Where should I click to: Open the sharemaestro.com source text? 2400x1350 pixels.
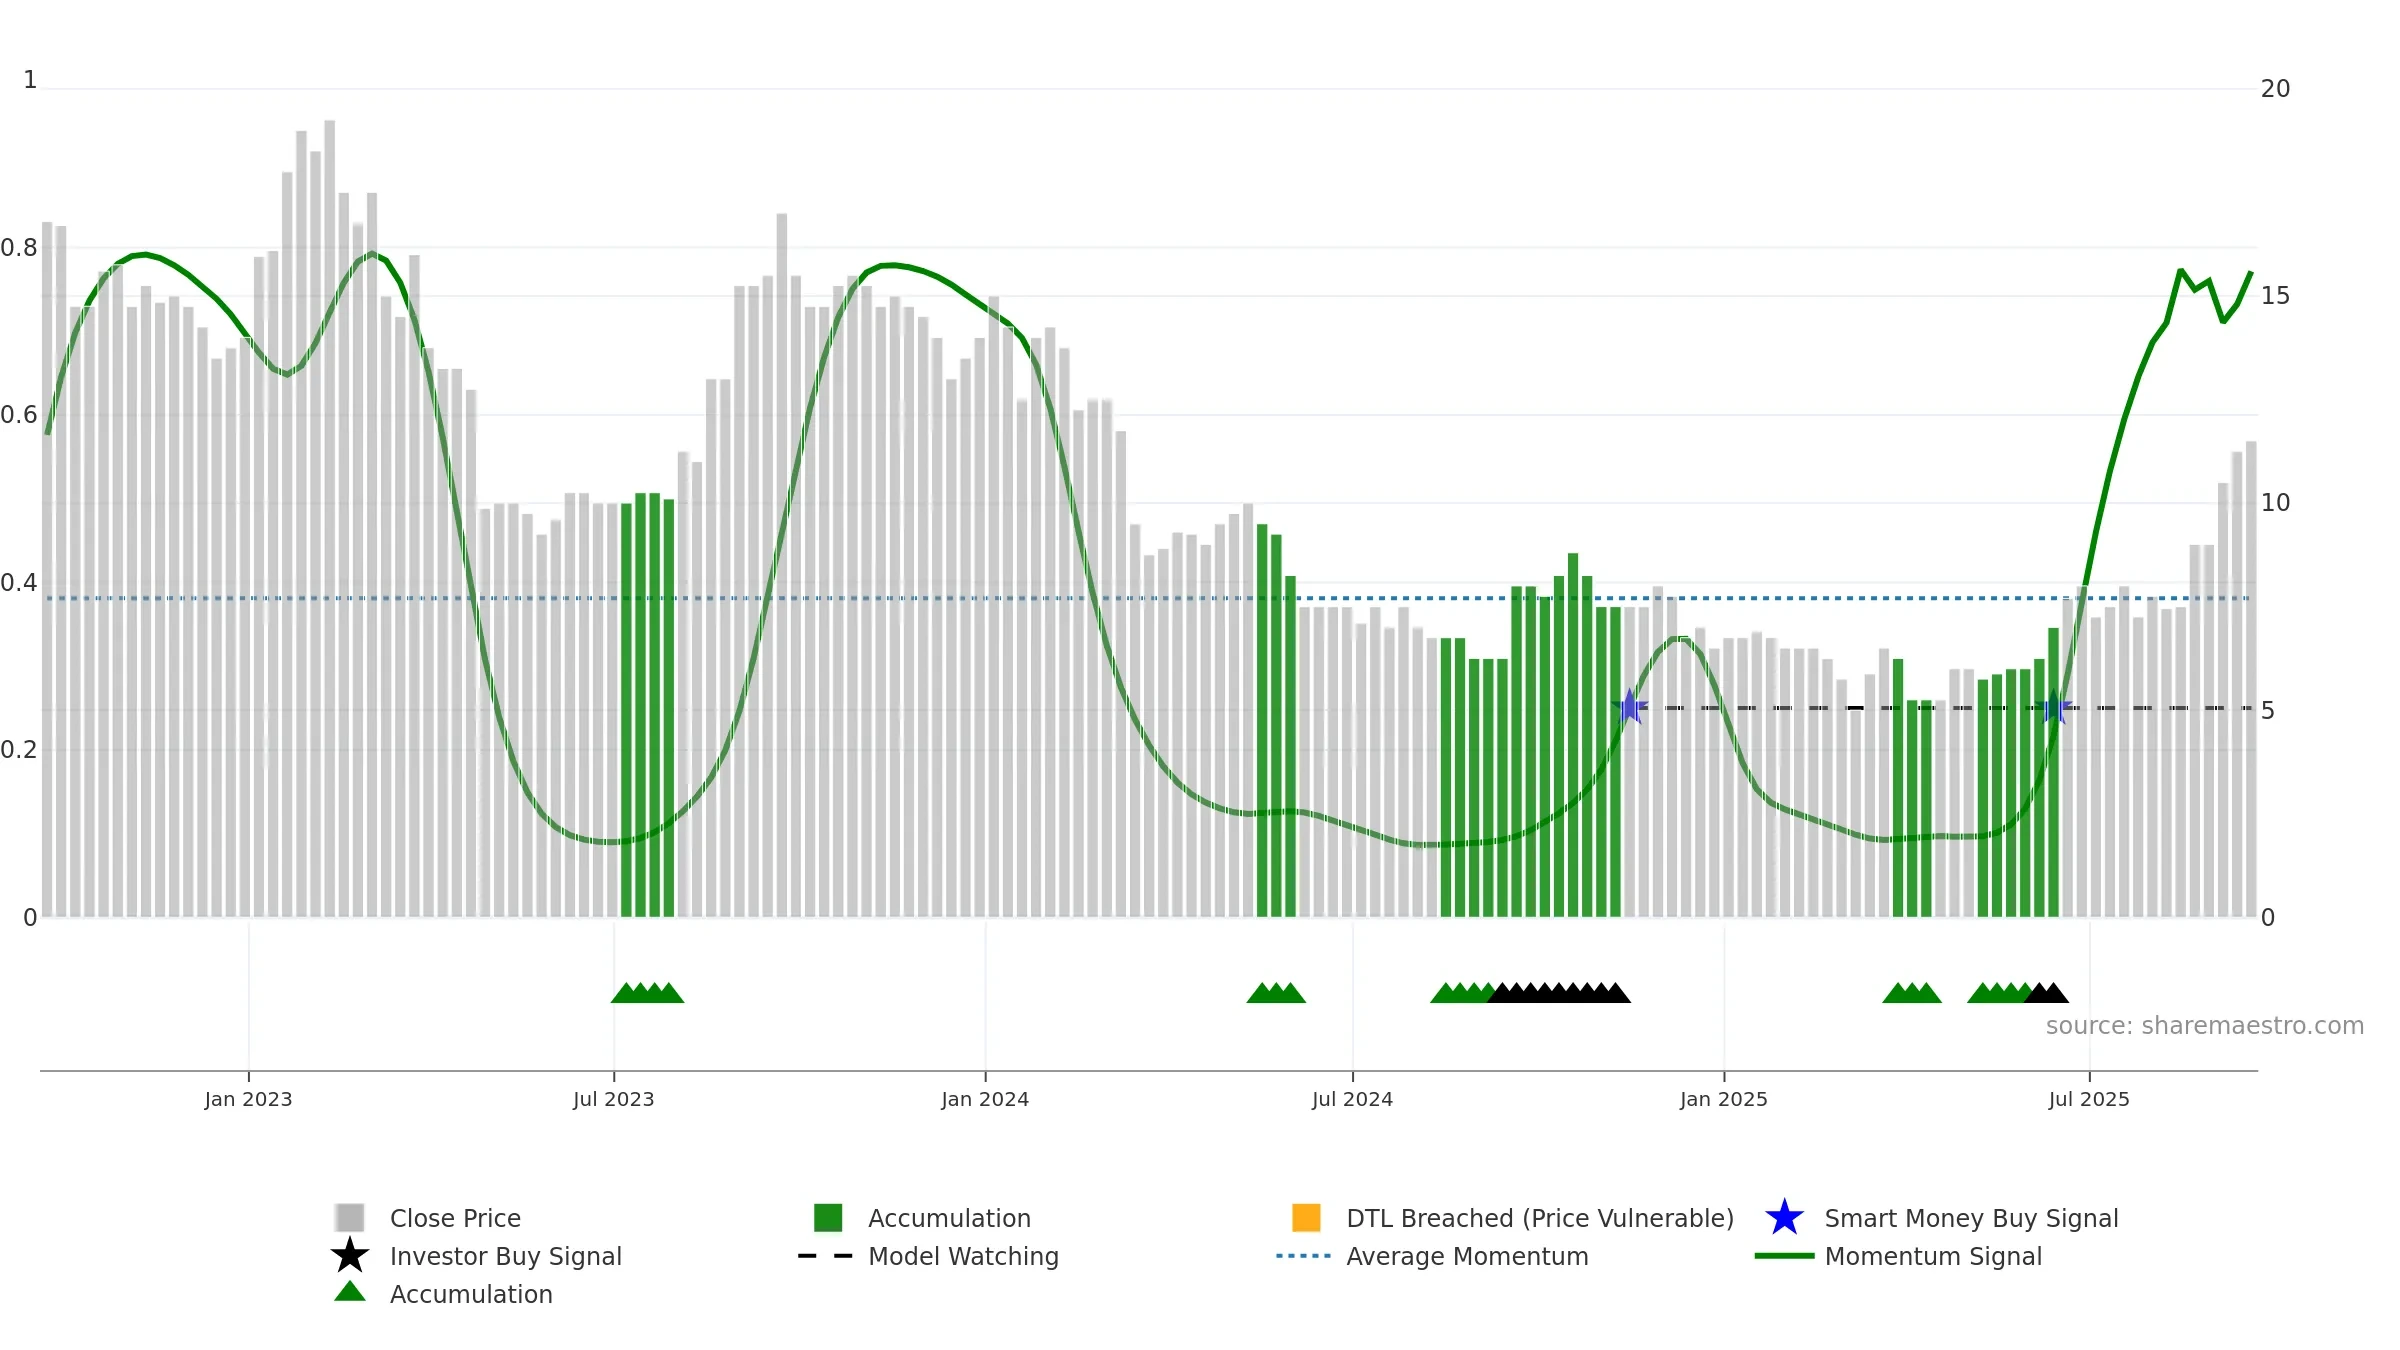[x=2205, y=1026]
